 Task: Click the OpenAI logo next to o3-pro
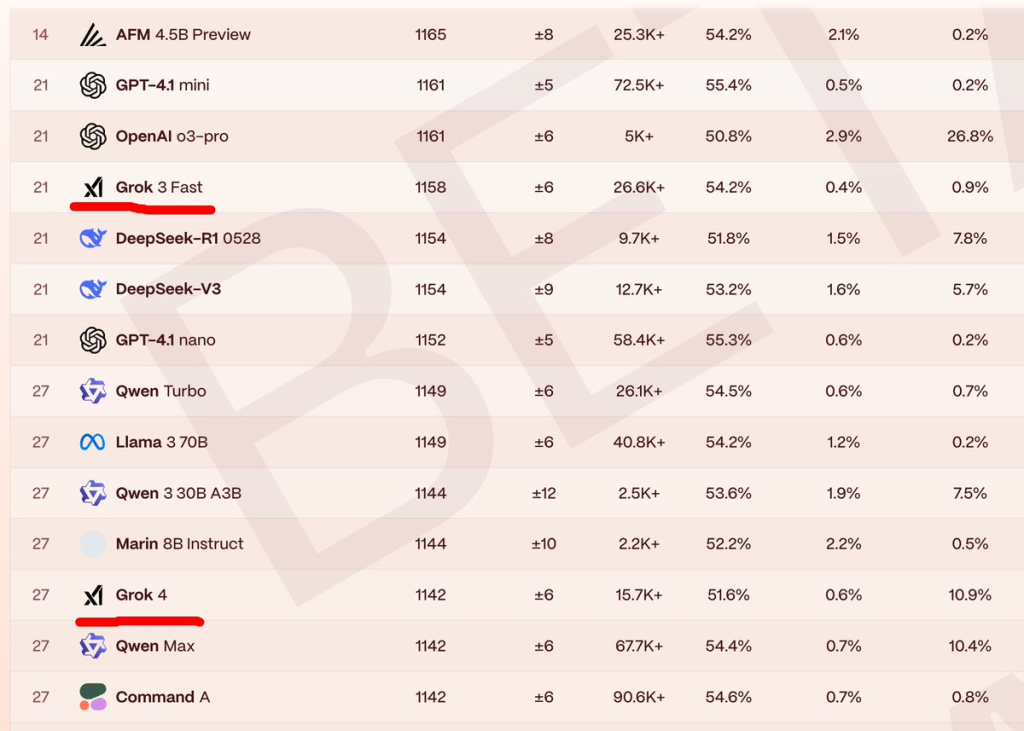[x=93, y=137]
